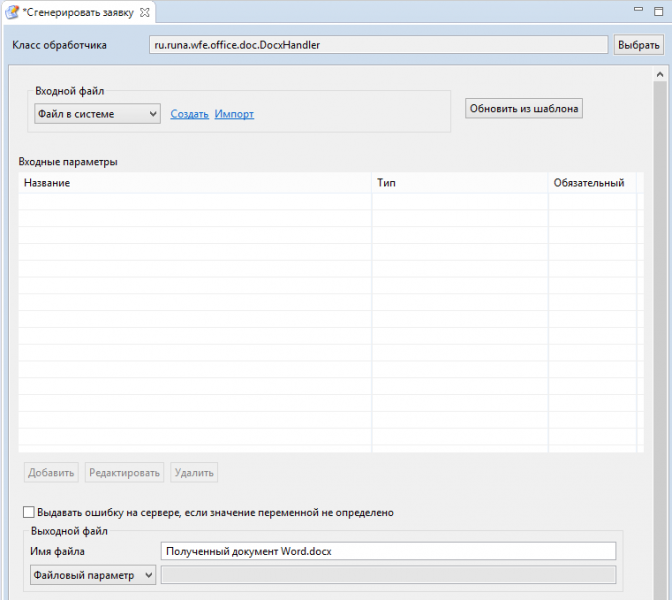Select the Сгенерировать заявку tab label
The height and width of the screenshot is (600, 672).
pyautogui.click(x=78, y=12)
